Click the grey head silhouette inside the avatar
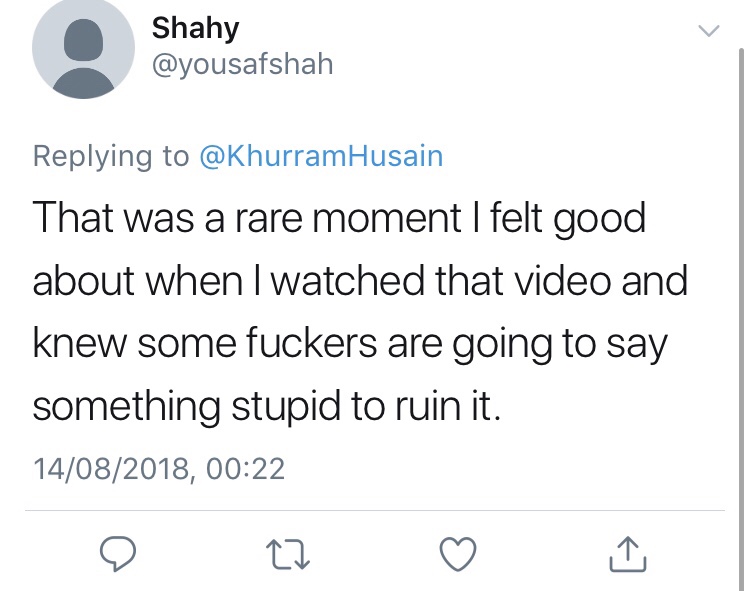The height and width of the screenshot is (591, 750). pos(83,40)
